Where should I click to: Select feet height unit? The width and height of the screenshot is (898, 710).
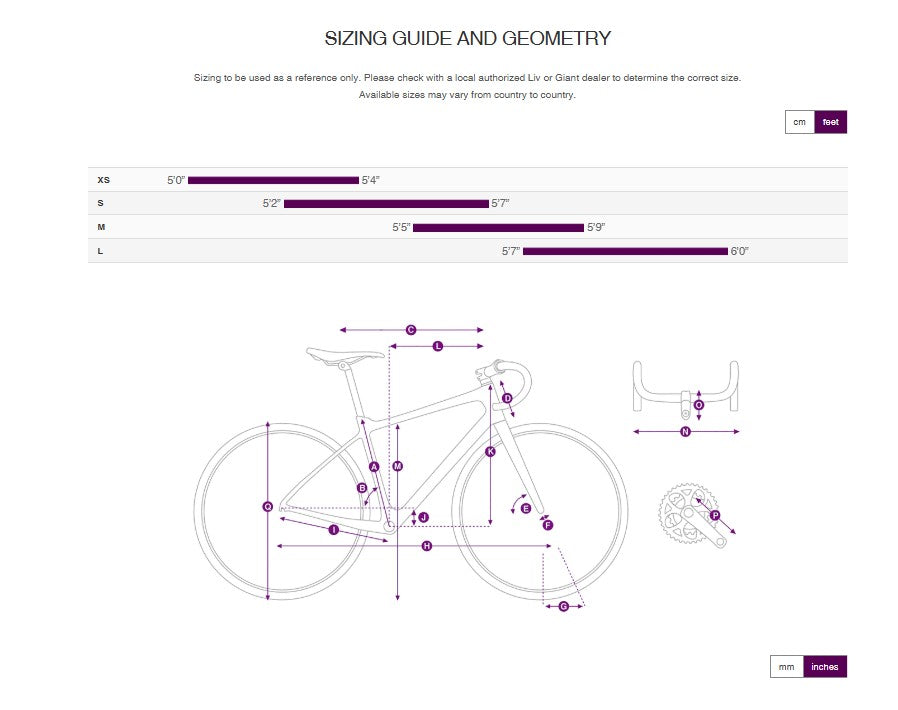point(830,122)
